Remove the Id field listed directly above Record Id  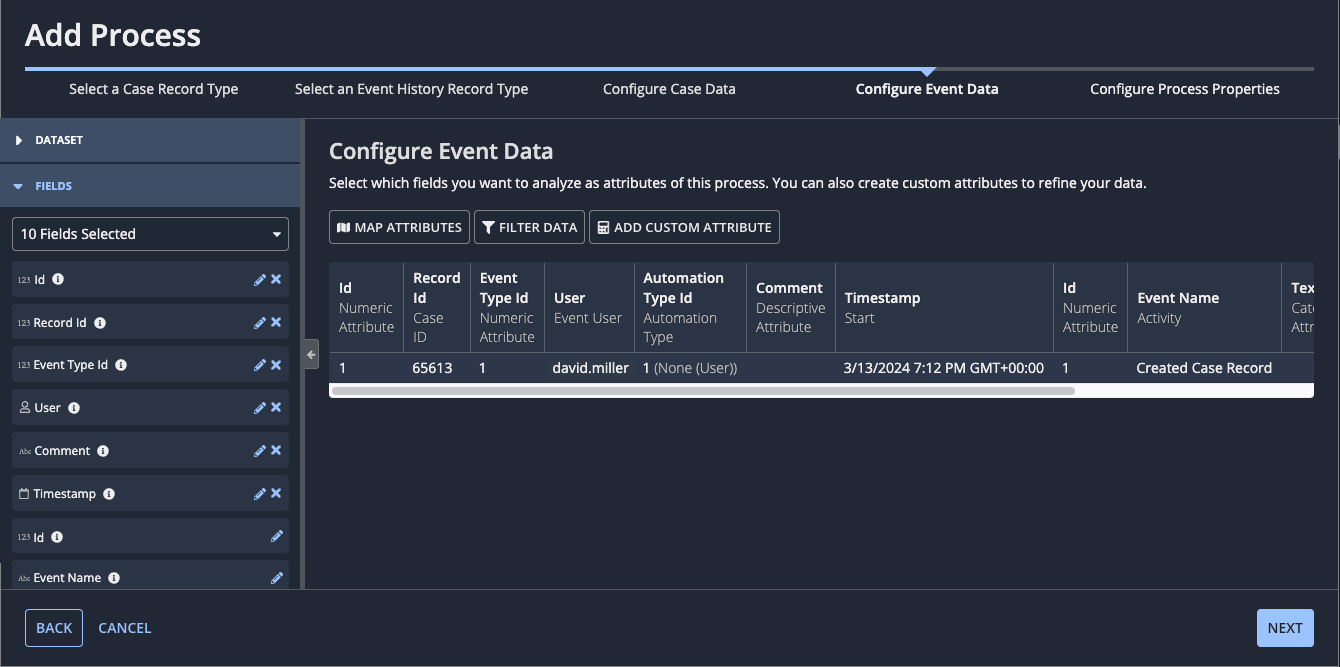[x=276, y=280]
